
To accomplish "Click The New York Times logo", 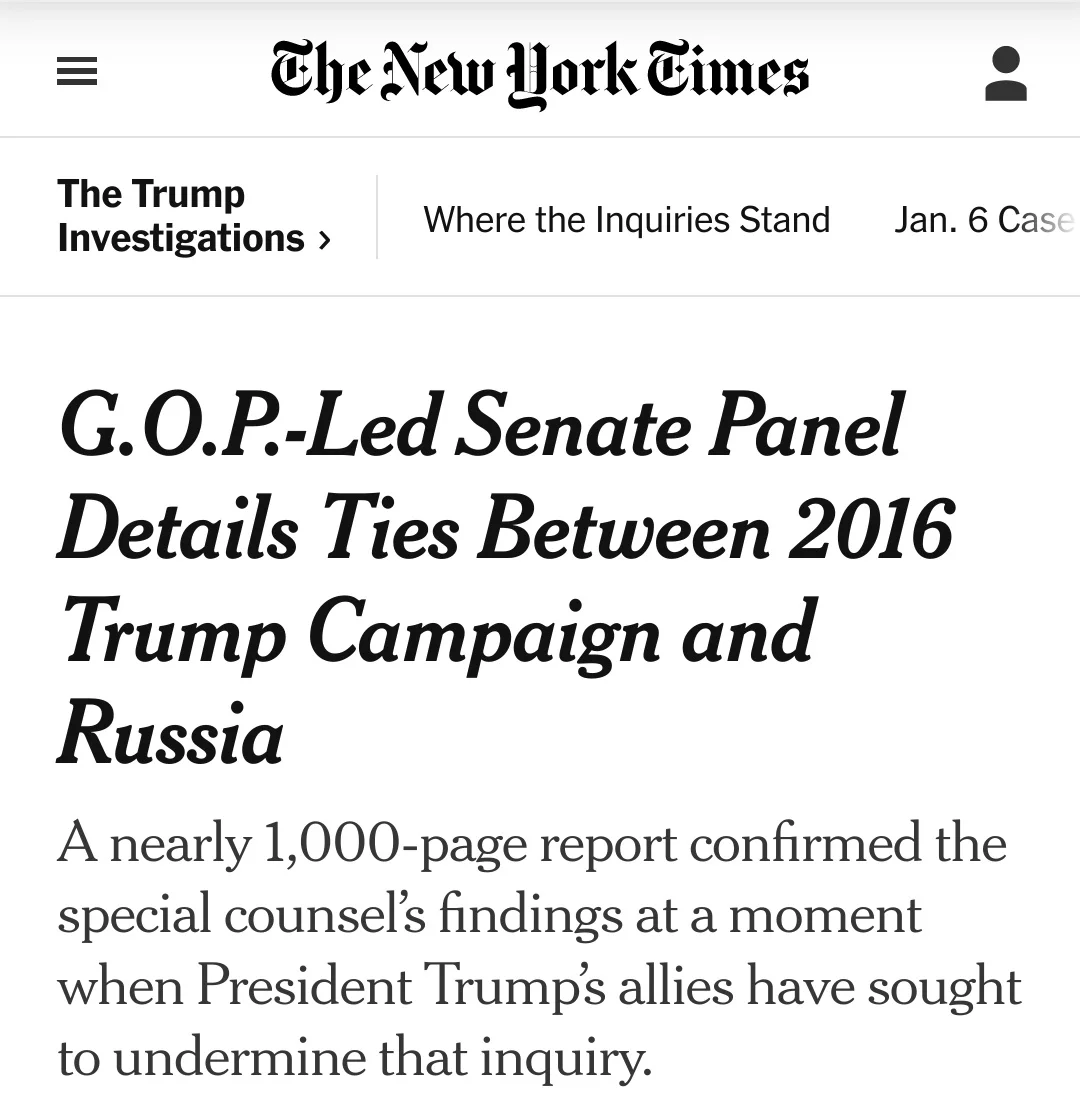I will click(x=539, y=73).
